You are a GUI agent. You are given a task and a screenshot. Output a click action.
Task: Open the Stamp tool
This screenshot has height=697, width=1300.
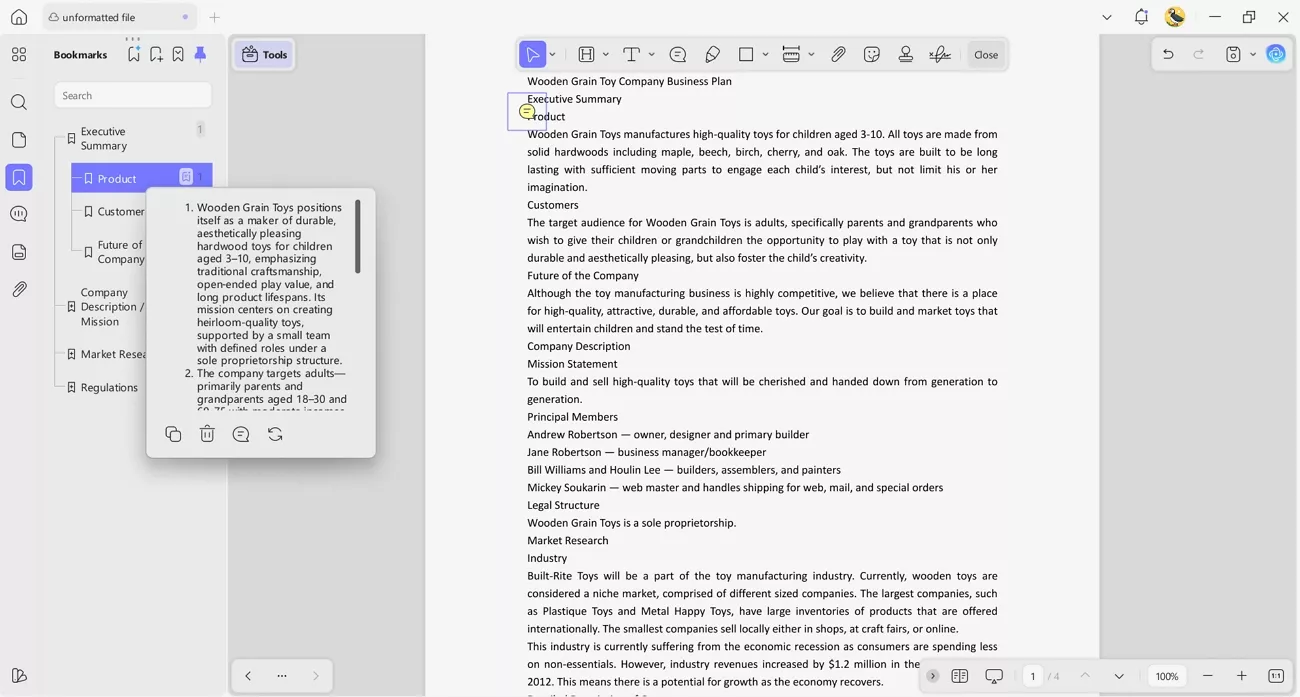(905, 54)
